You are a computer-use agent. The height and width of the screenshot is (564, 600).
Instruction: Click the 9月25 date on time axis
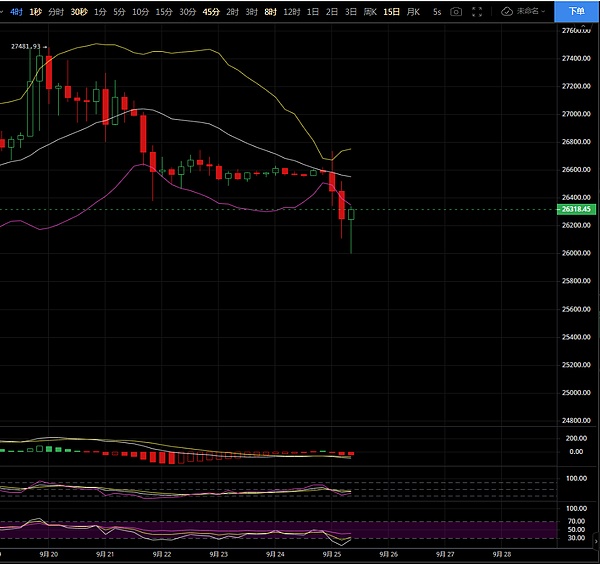pyautogui.click(x=332, y=553)
